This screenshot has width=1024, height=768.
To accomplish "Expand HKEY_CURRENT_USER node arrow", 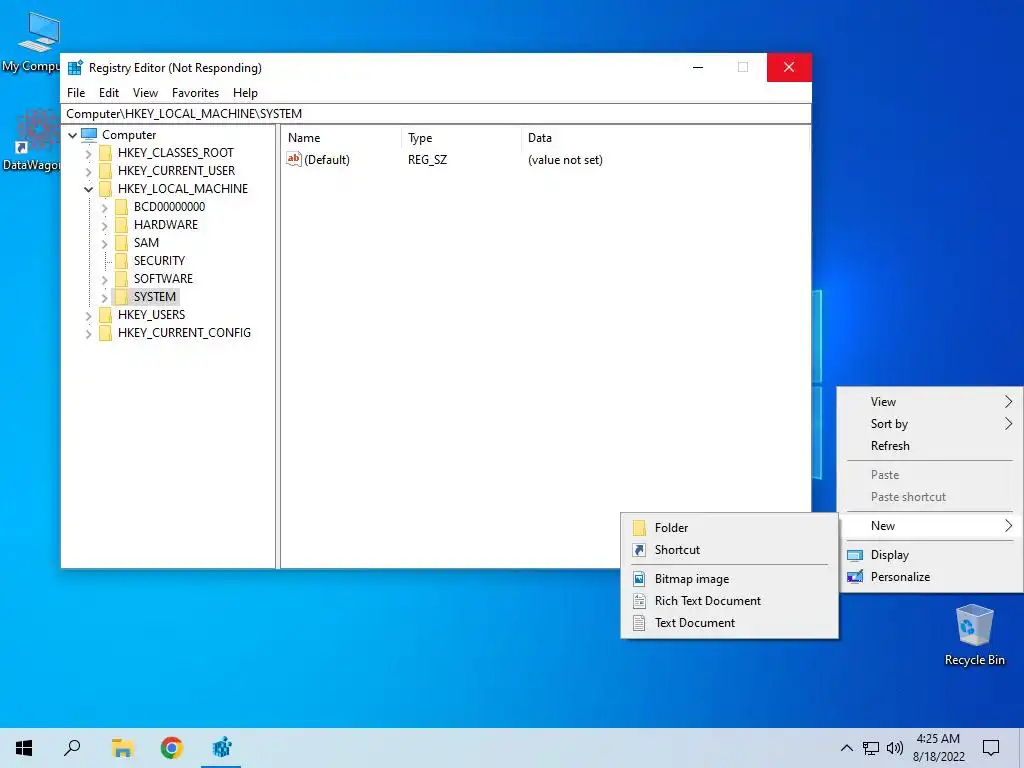I will point(89,172).
